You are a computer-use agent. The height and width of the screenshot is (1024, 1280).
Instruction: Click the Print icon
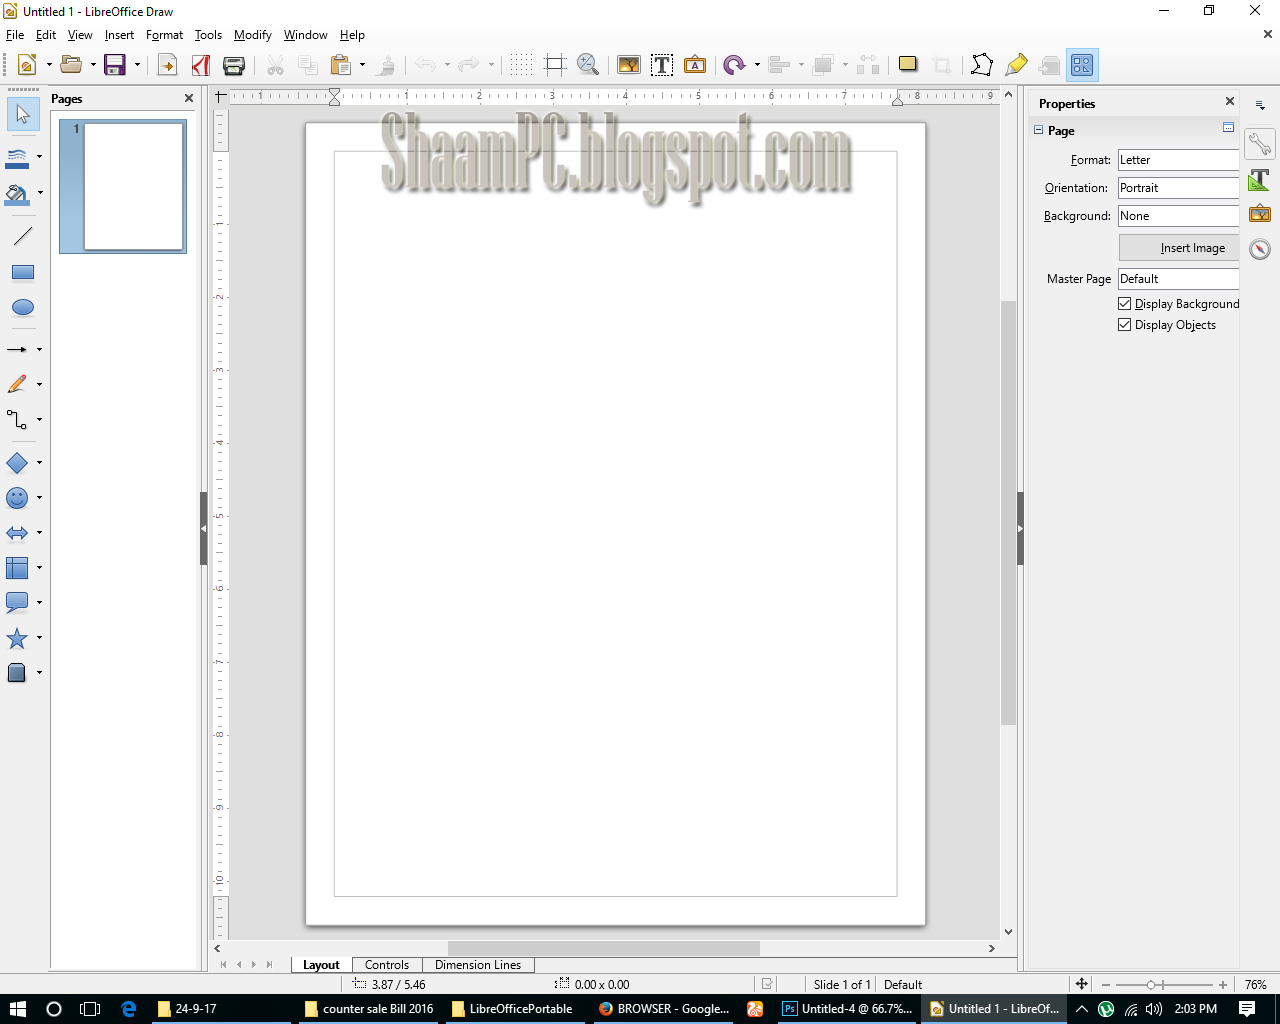[x=234, y=65]
